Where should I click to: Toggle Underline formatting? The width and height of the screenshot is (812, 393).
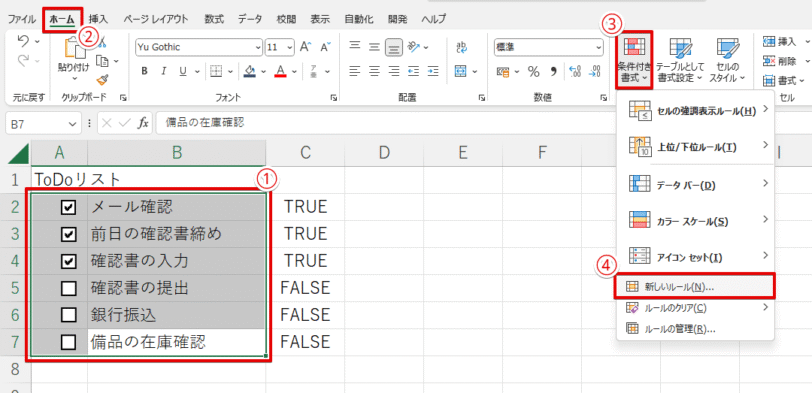pyautogui.click(x=182, y=71)
